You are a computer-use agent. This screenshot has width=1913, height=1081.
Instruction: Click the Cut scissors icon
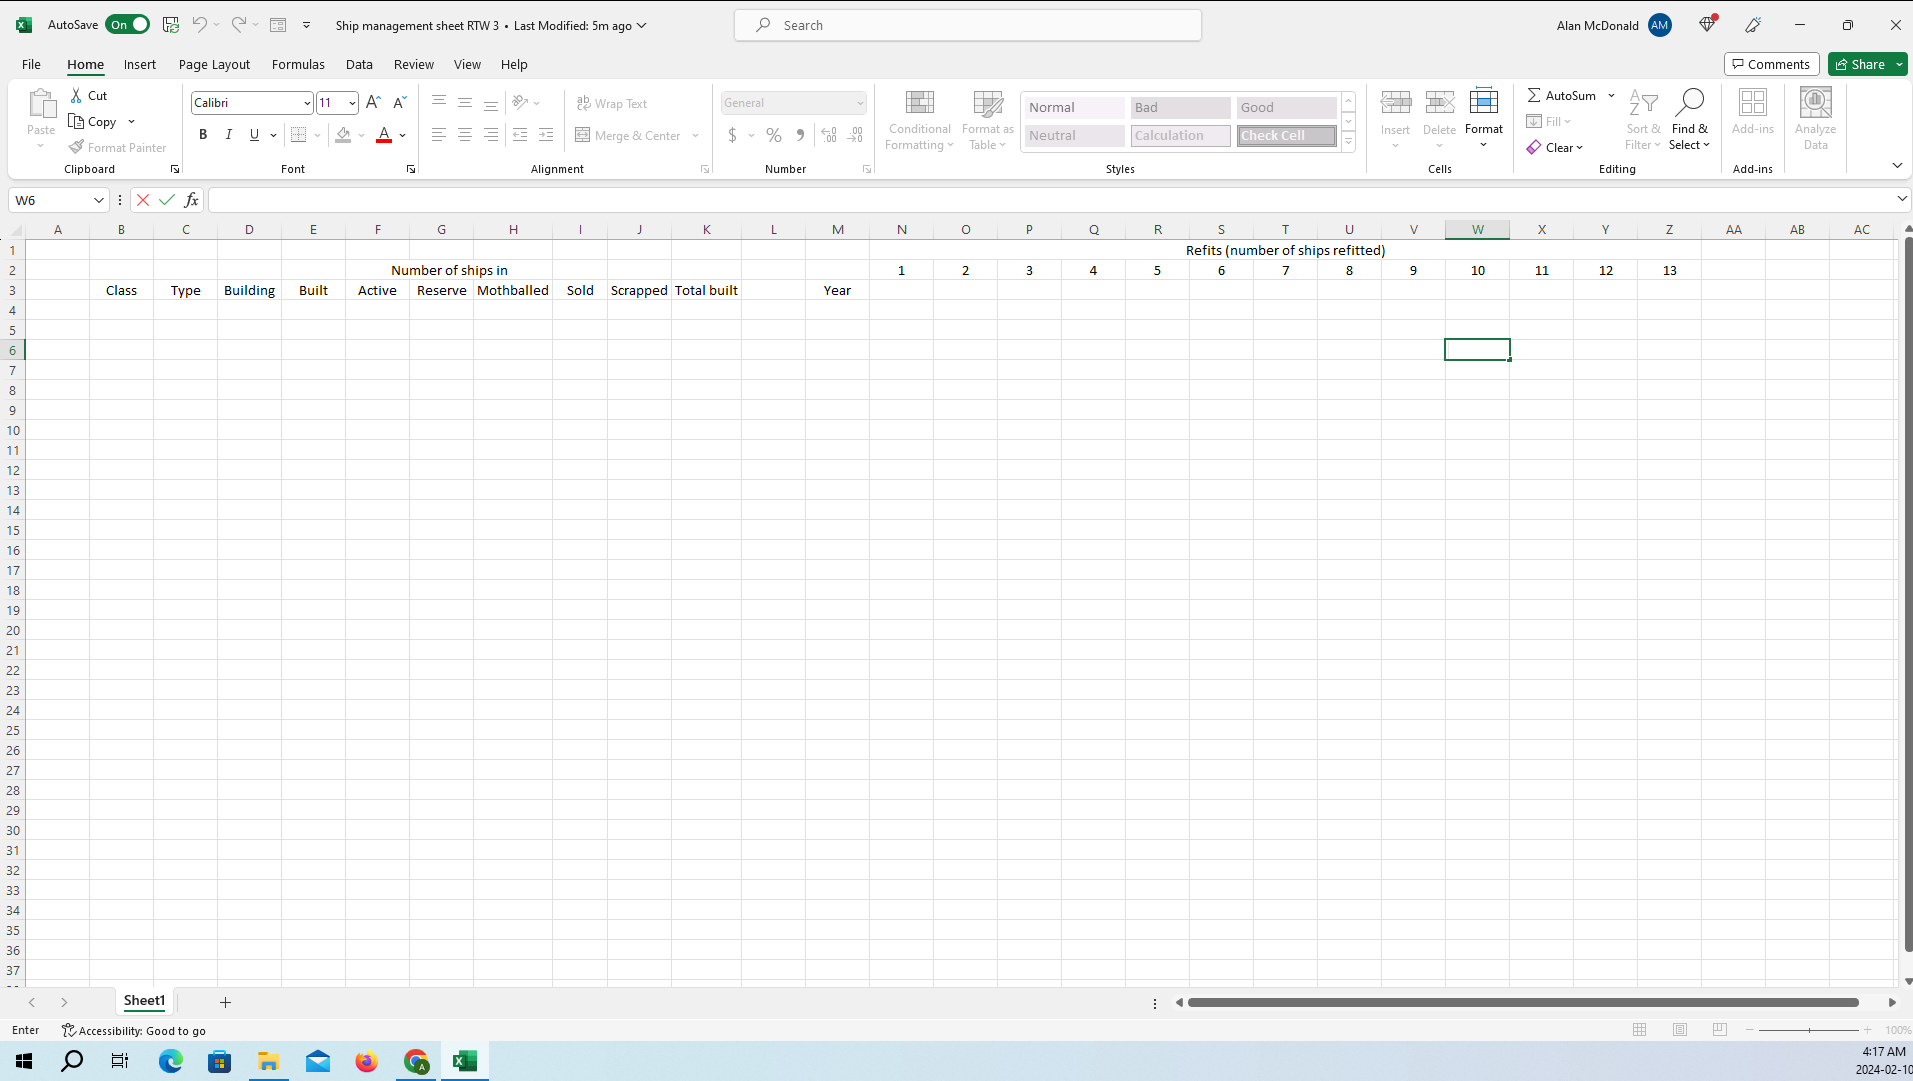[76, 95]
